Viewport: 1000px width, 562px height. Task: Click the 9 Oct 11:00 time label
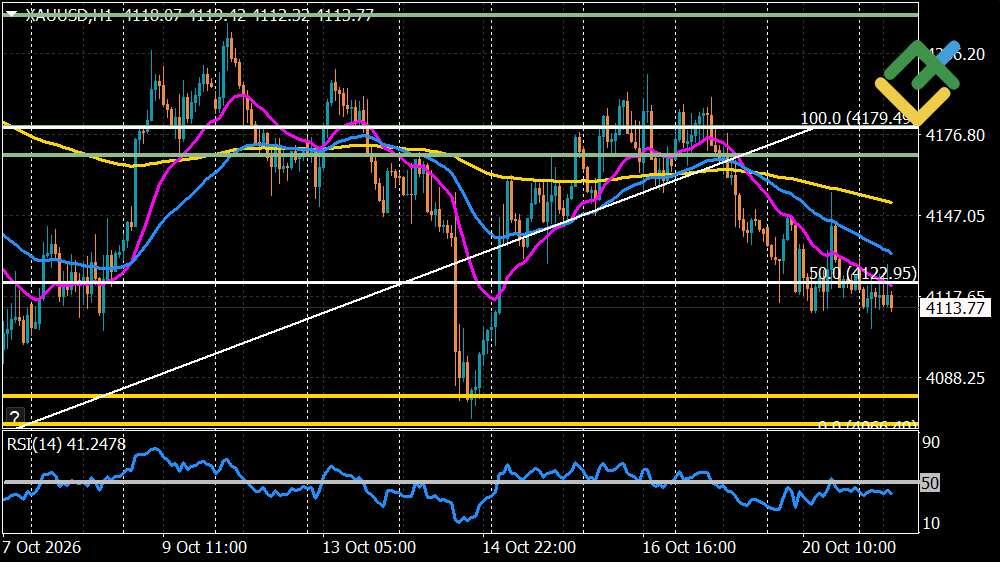[204, 547]
